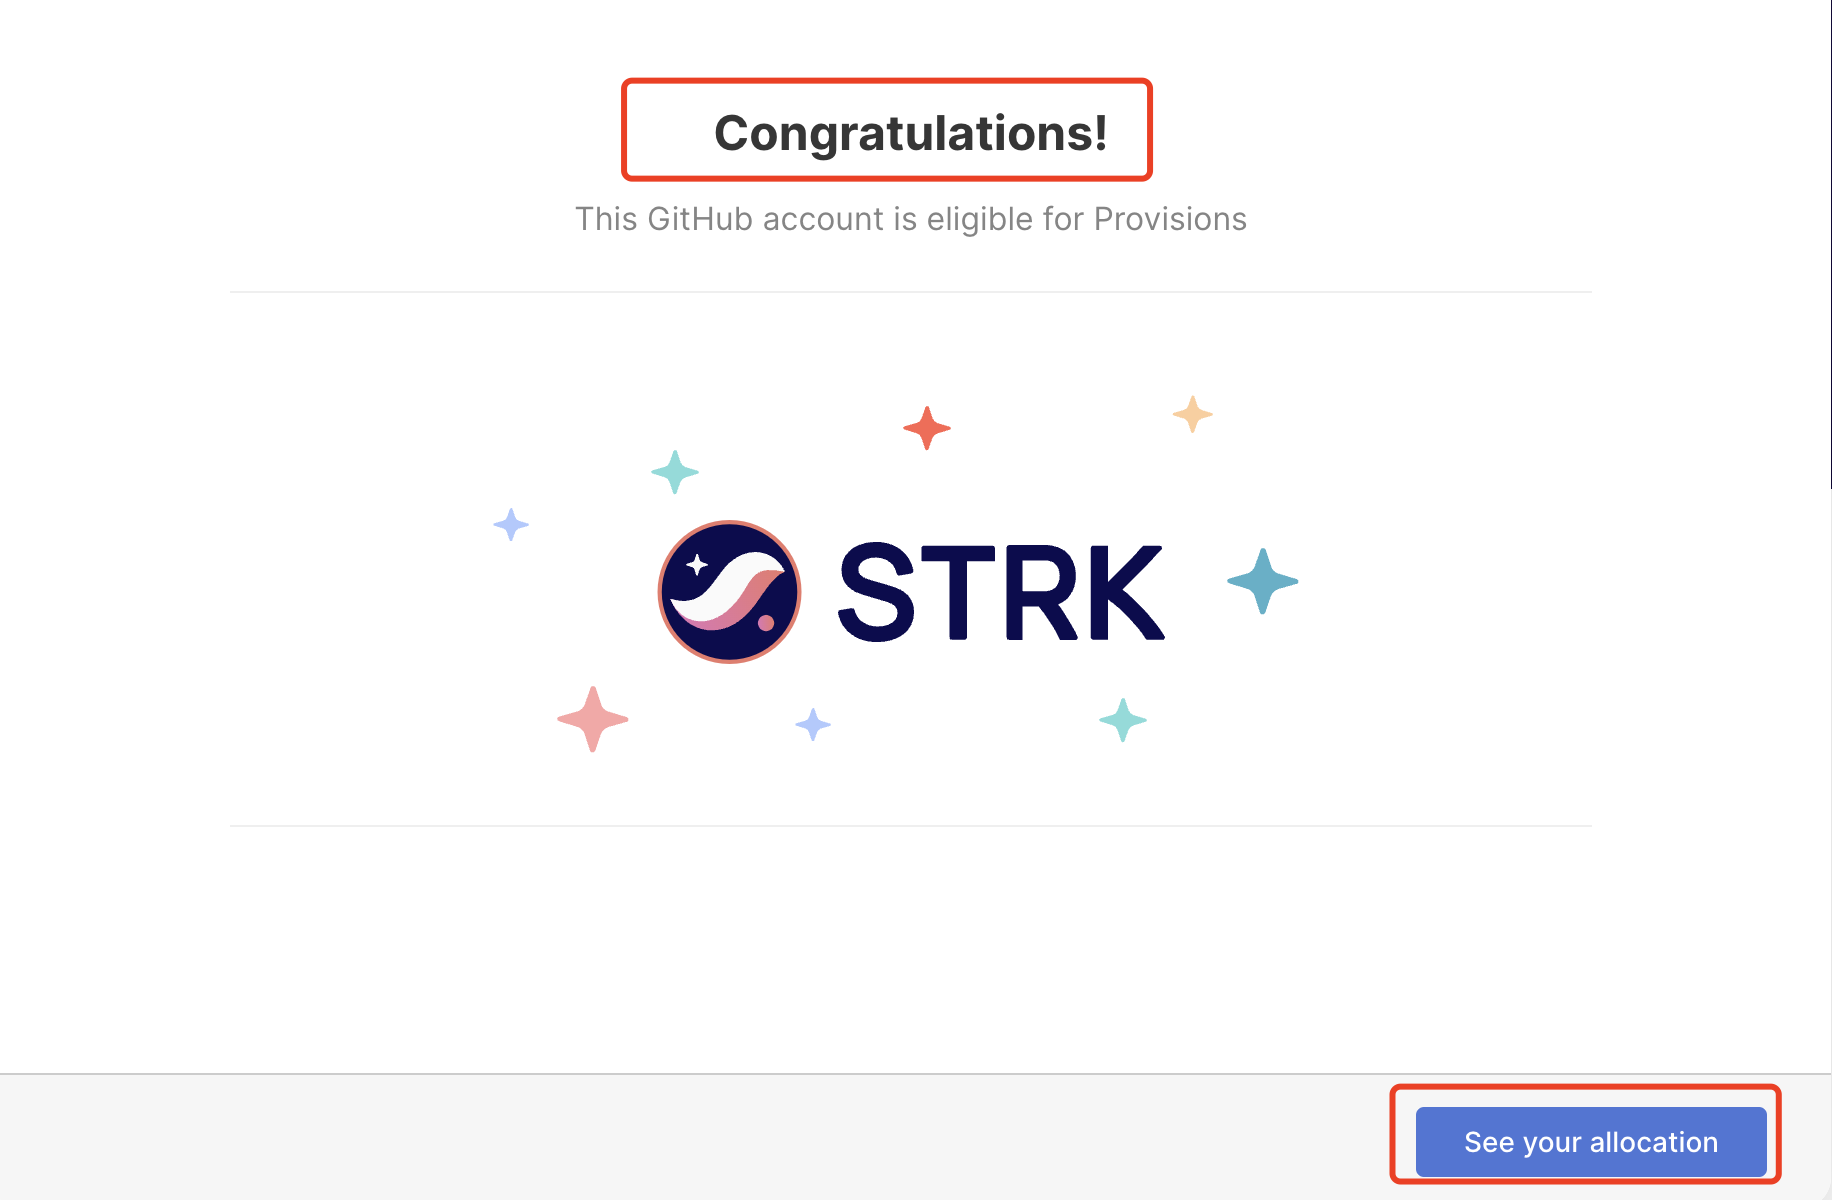Click the word Provisions in the subtitle

tap(1170, 219)
